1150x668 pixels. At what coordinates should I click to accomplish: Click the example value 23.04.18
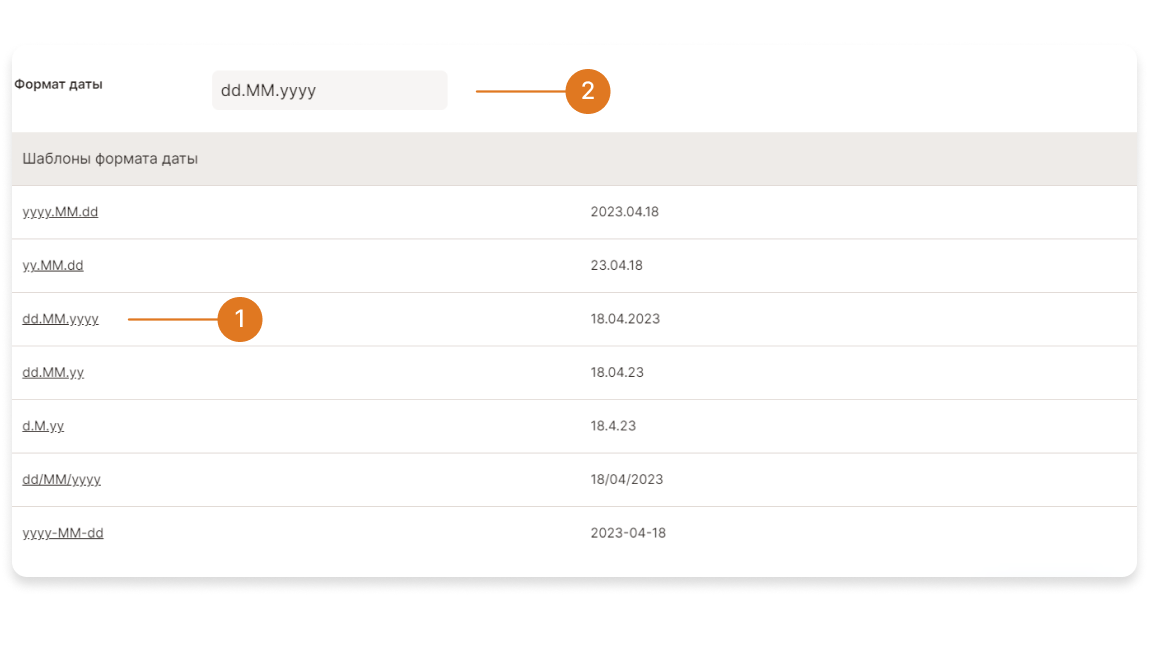(616, 266)
